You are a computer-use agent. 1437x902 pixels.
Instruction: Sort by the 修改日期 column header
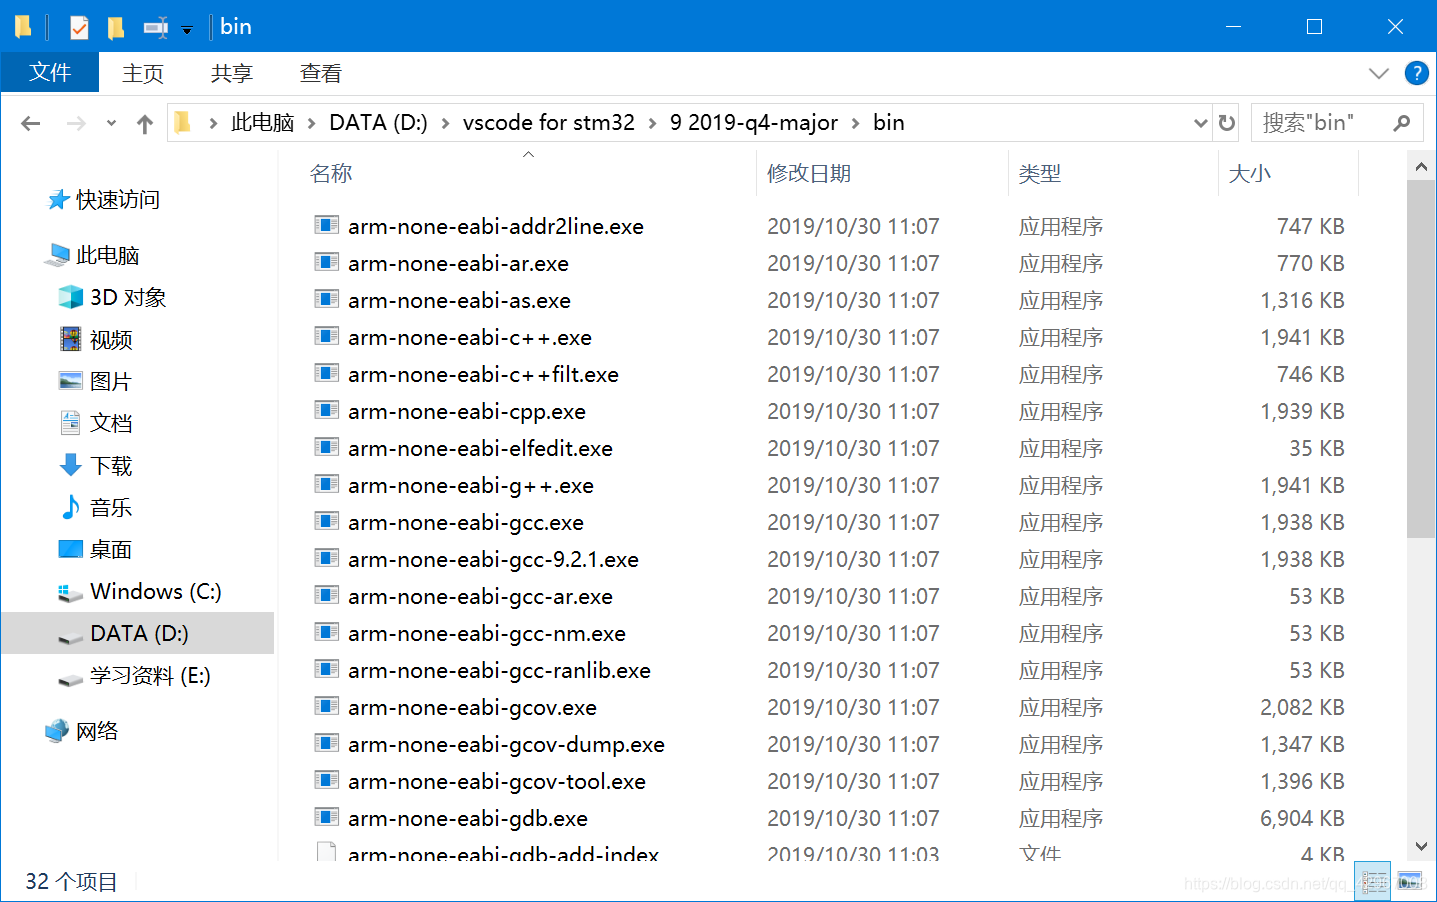808,173
